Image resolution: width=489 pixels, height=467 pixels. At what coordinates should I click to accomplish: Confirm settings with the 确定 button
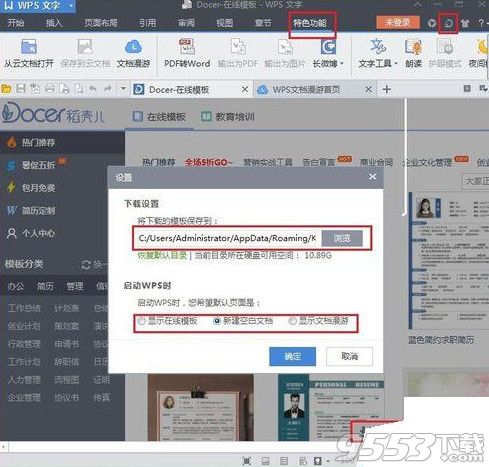[292, 356]
